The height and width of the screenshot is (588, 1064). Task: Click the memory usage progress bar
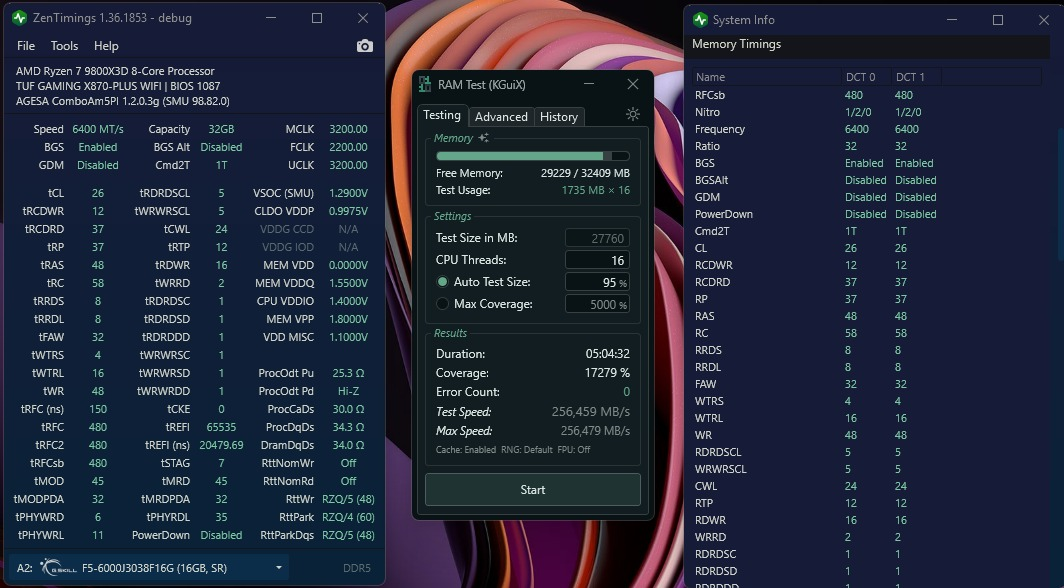[x=533, y=156]
